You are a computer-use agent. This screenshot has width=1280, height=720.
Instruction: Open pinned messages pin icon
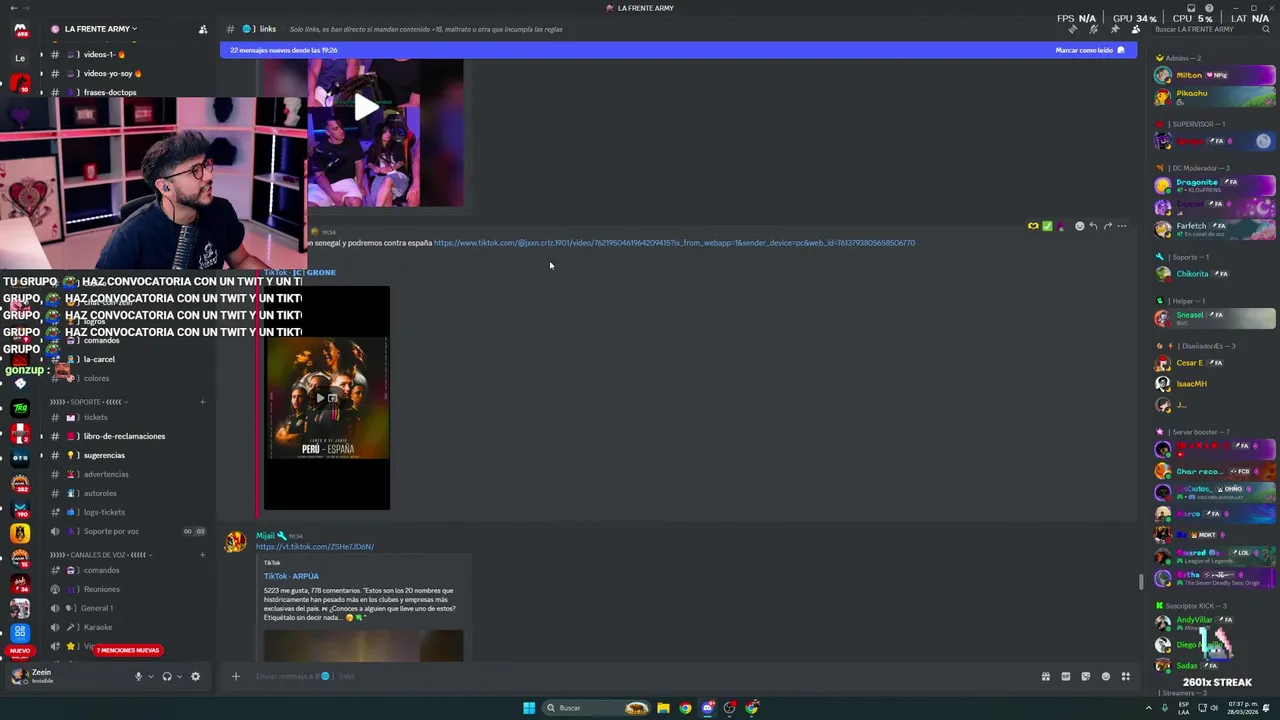point(1115,29)
